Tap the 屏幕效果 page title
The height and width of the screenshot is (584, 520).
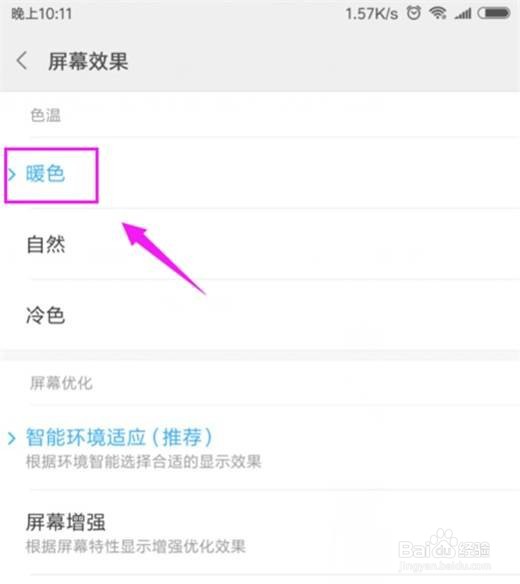tap(88, 61)
